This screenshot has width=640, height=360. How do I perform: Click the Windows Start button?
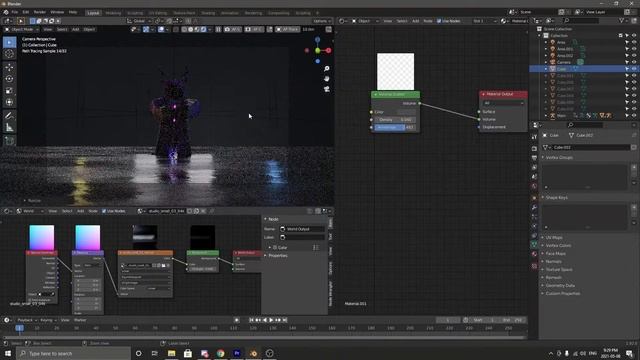point(8,353)
